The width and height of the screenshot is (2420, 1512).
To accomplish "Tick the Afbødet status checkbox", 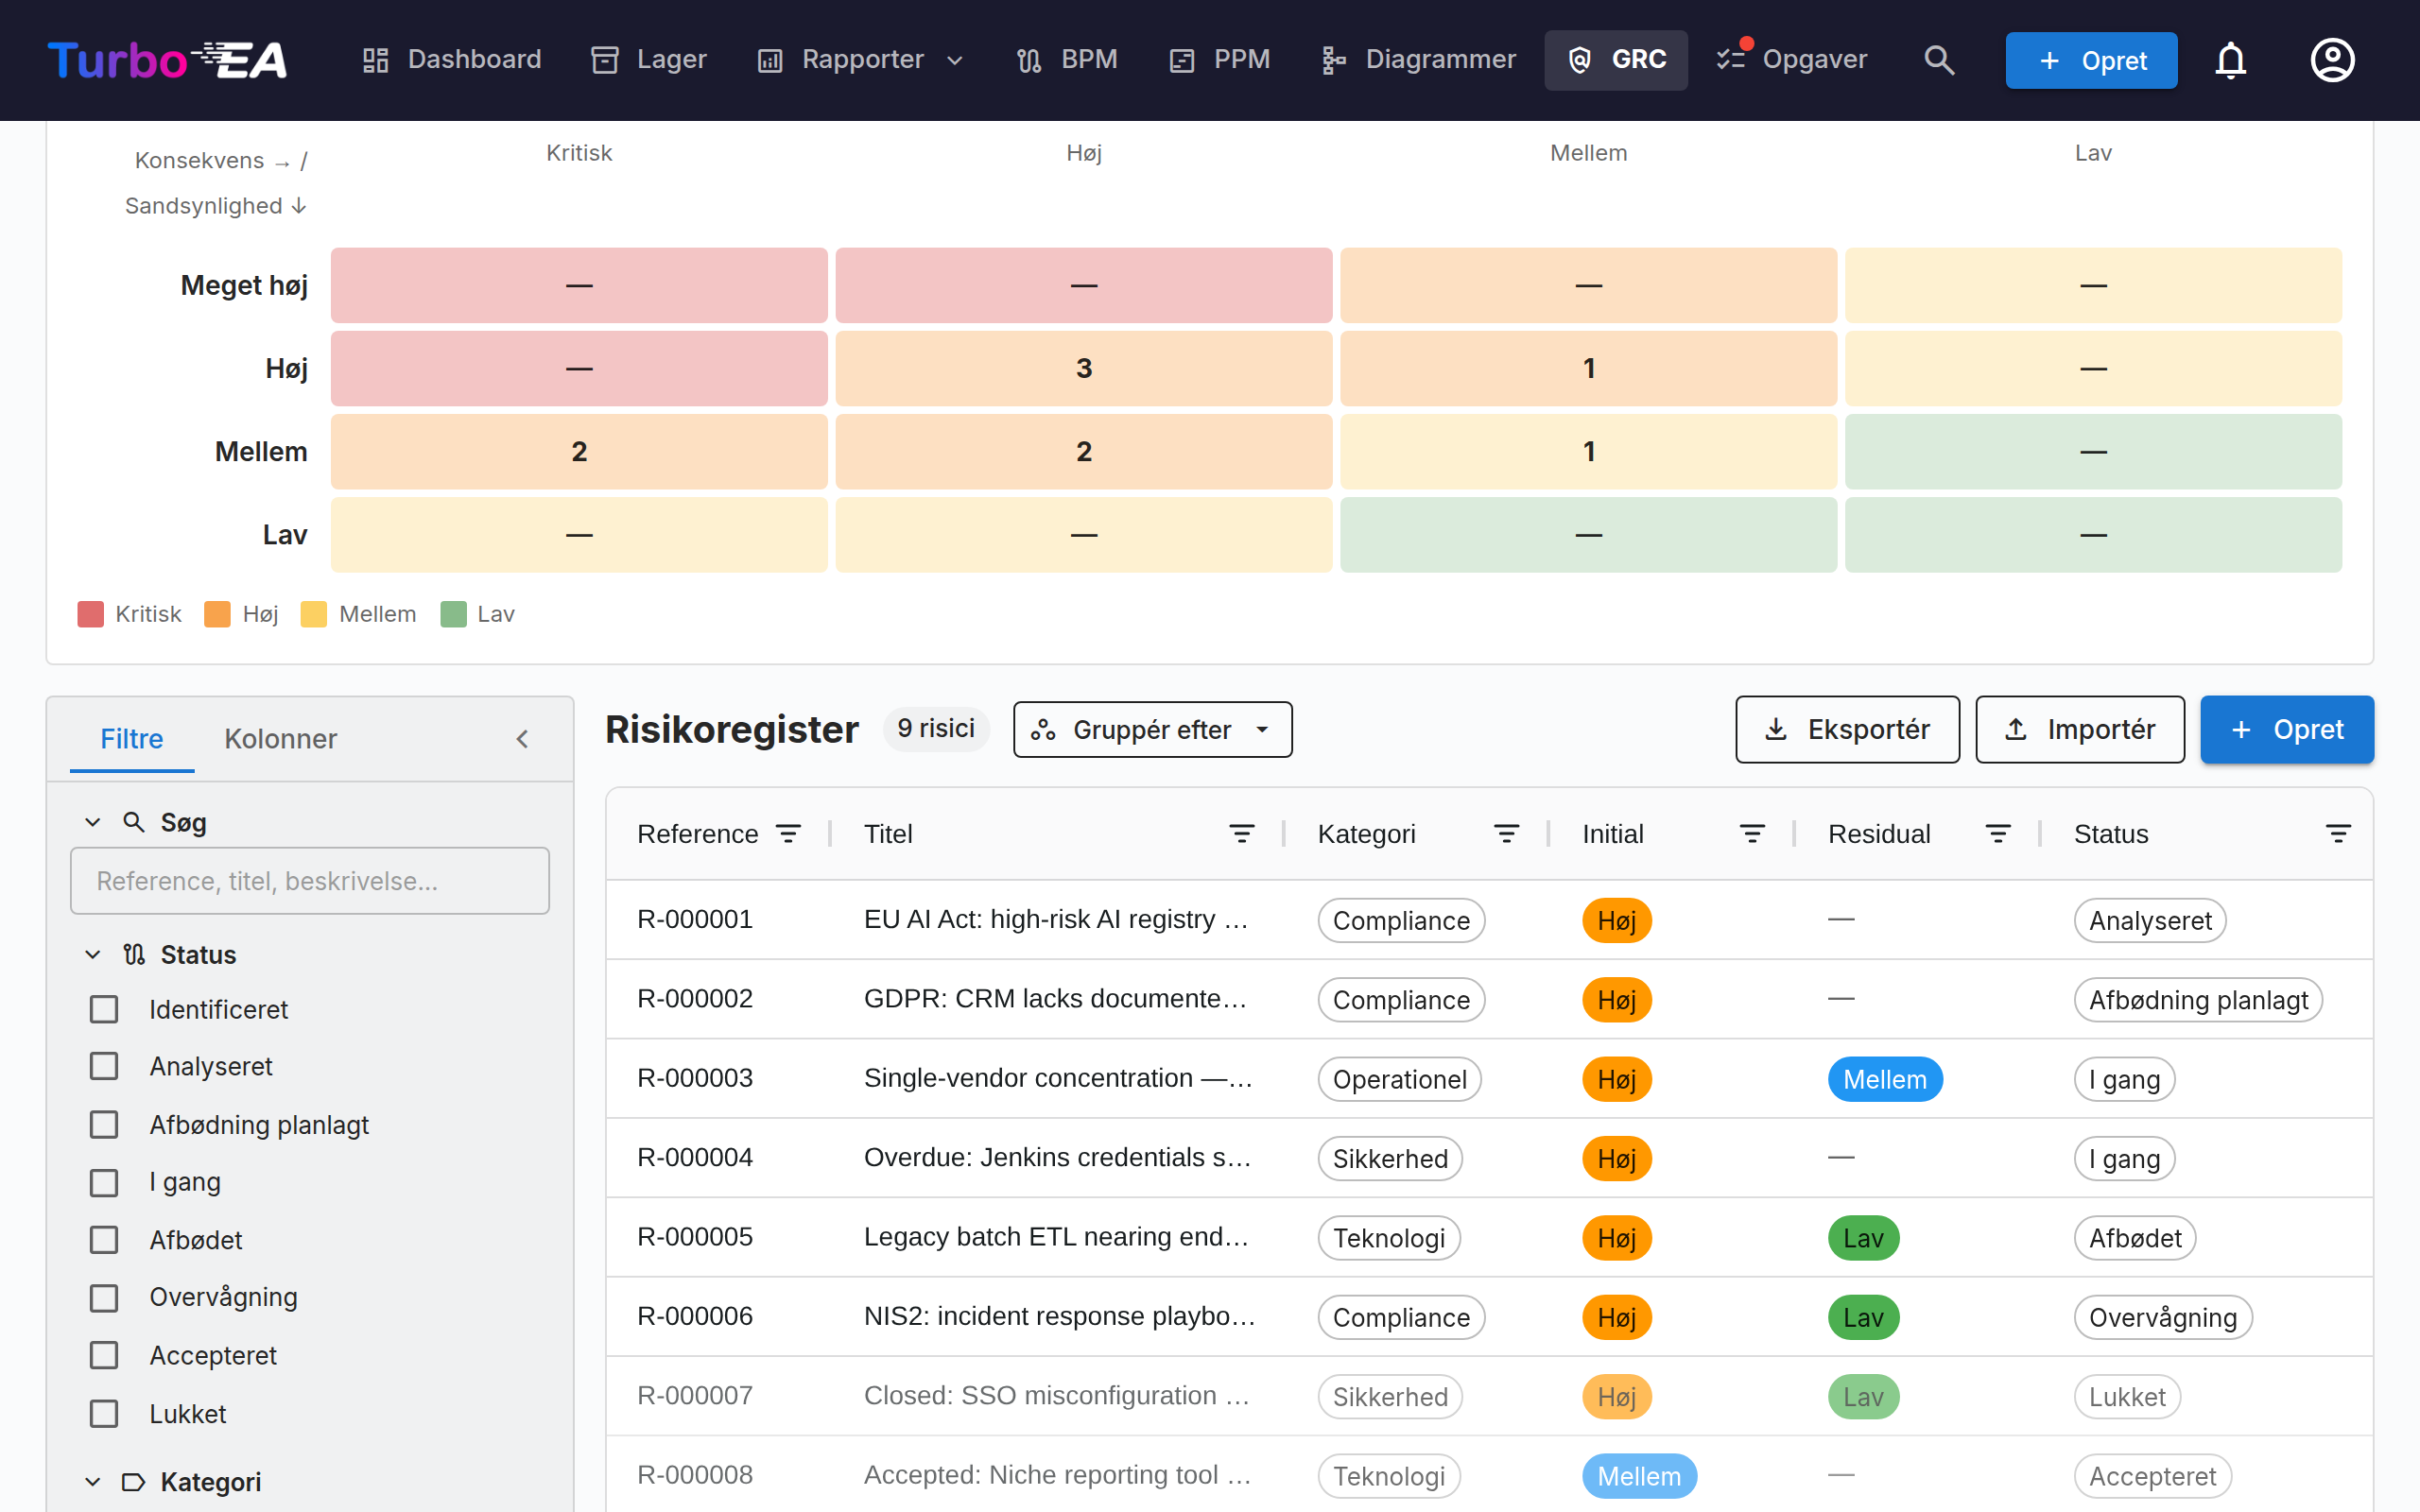I will pyautogui.click(x=104, y=1240).
